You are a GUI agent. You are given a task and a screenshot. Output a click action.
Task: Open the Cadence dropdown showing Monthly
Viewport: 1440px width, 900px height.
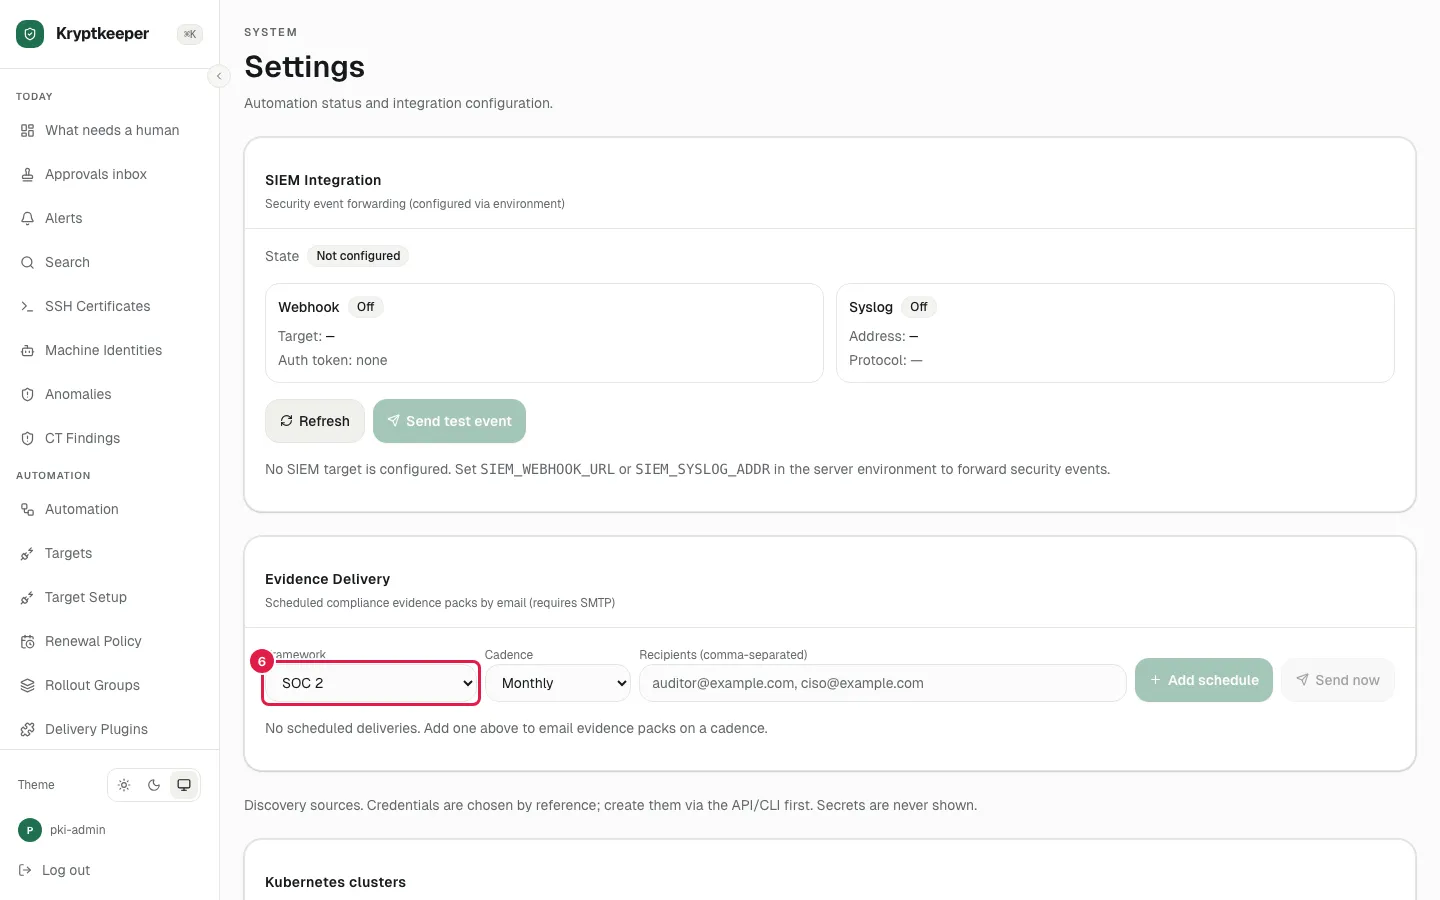[x=558, y=683]
